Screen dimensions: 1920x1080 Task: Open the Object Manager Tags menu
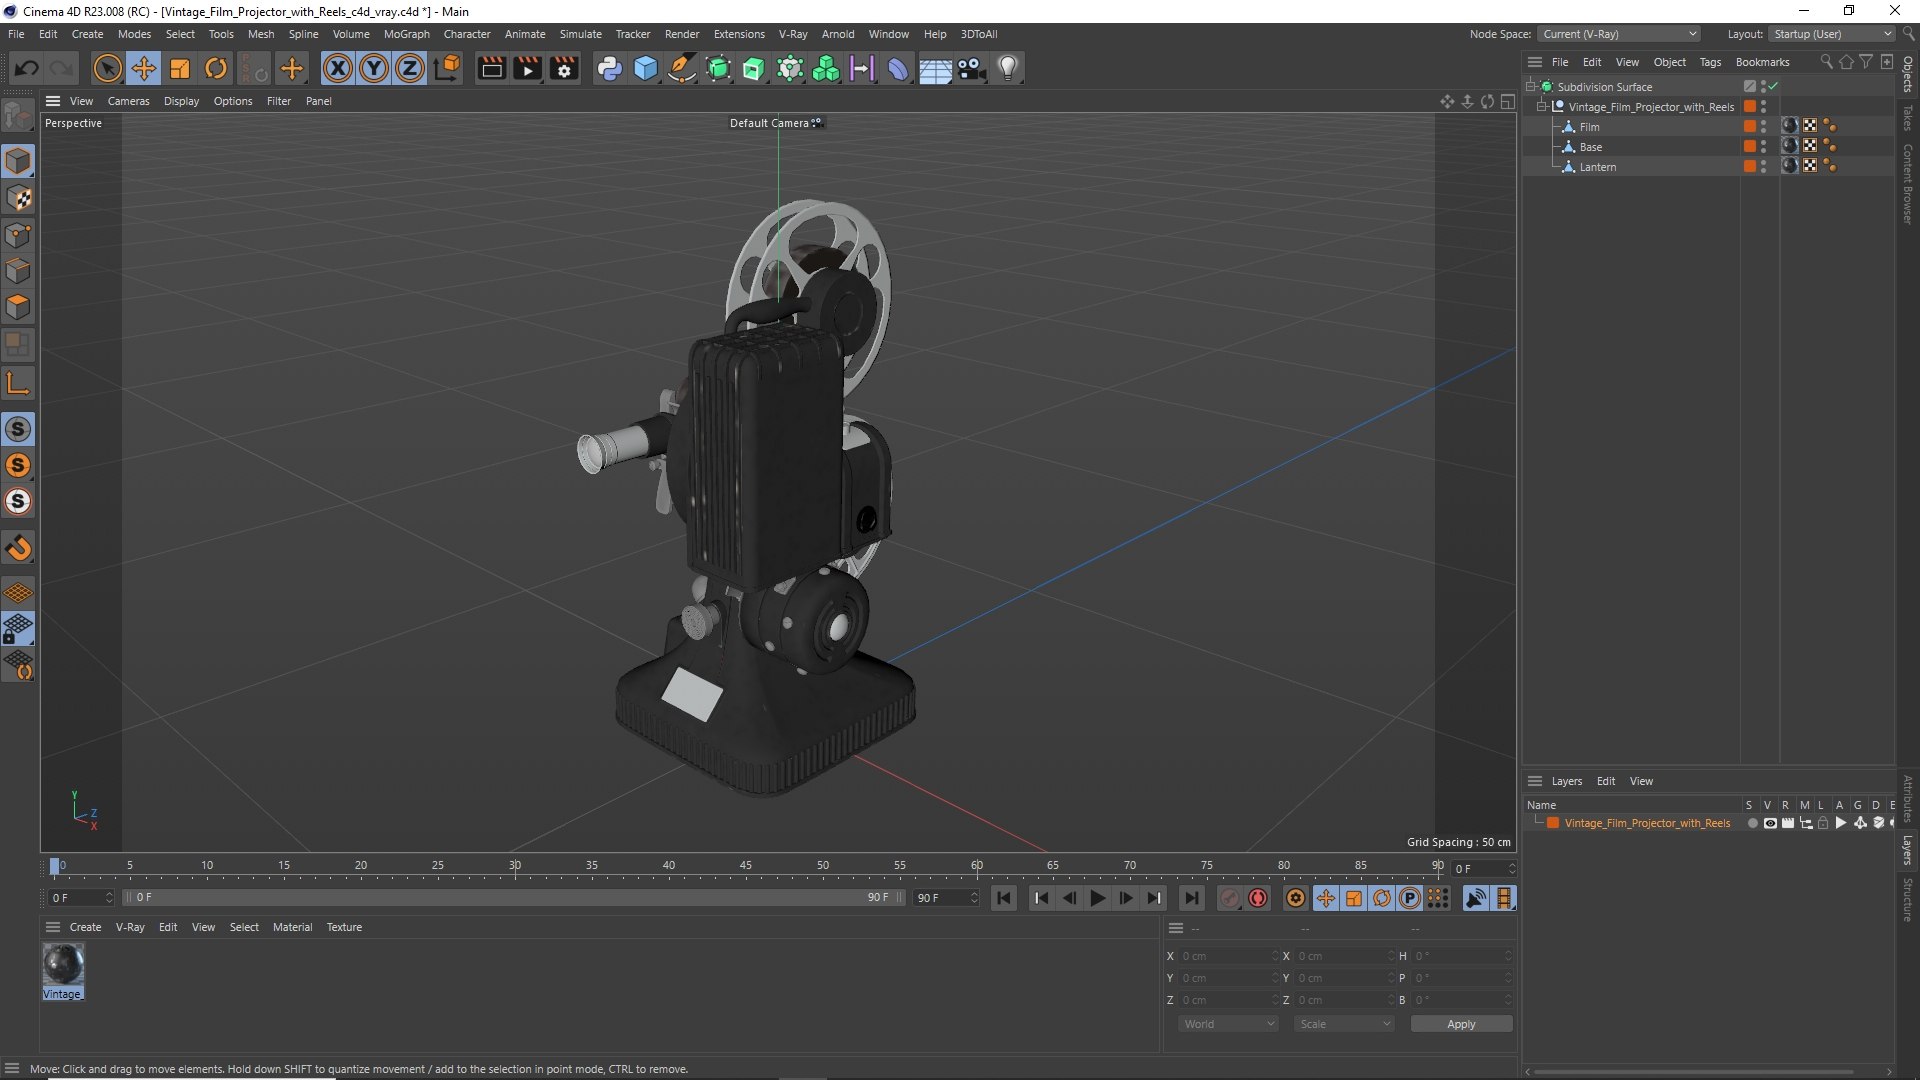pos(1710,62)
